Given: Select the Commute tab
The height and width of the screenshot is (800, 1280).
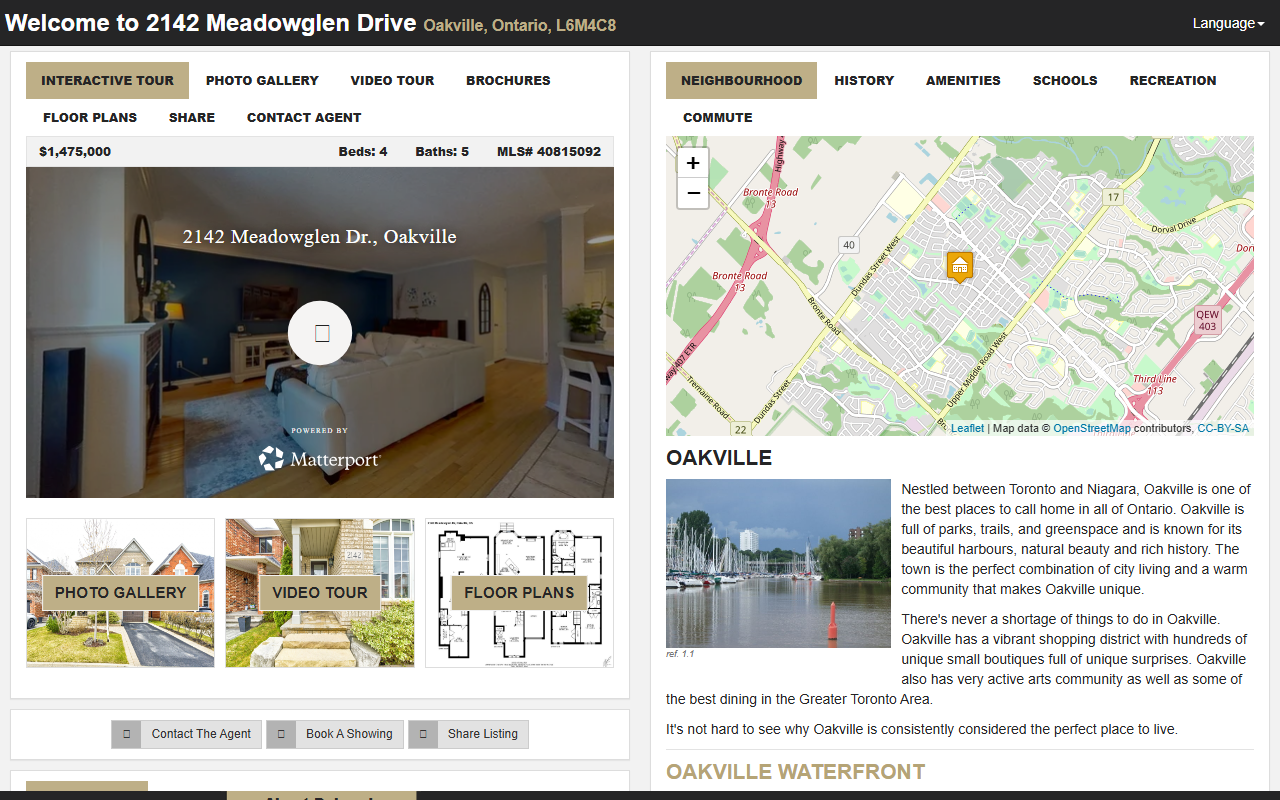Looking at the screenshot, I should coord(718,117).
